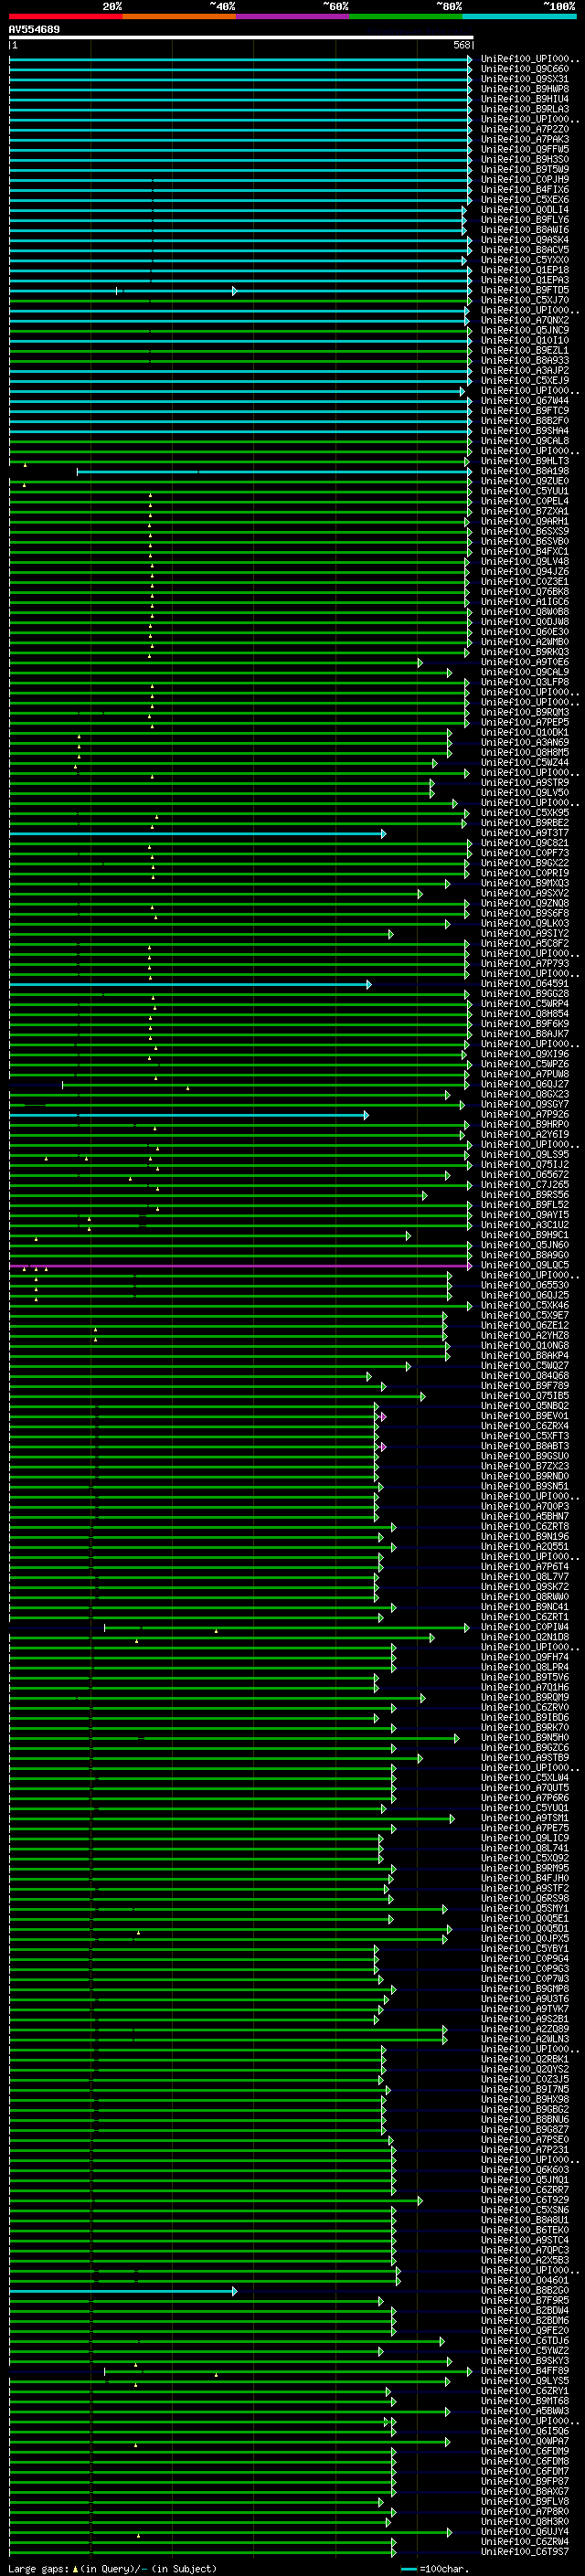Select hit label UniRef100_B9SHA4
The height and width of the screenshot is (2576, 585).
click(x=524, y=431)
